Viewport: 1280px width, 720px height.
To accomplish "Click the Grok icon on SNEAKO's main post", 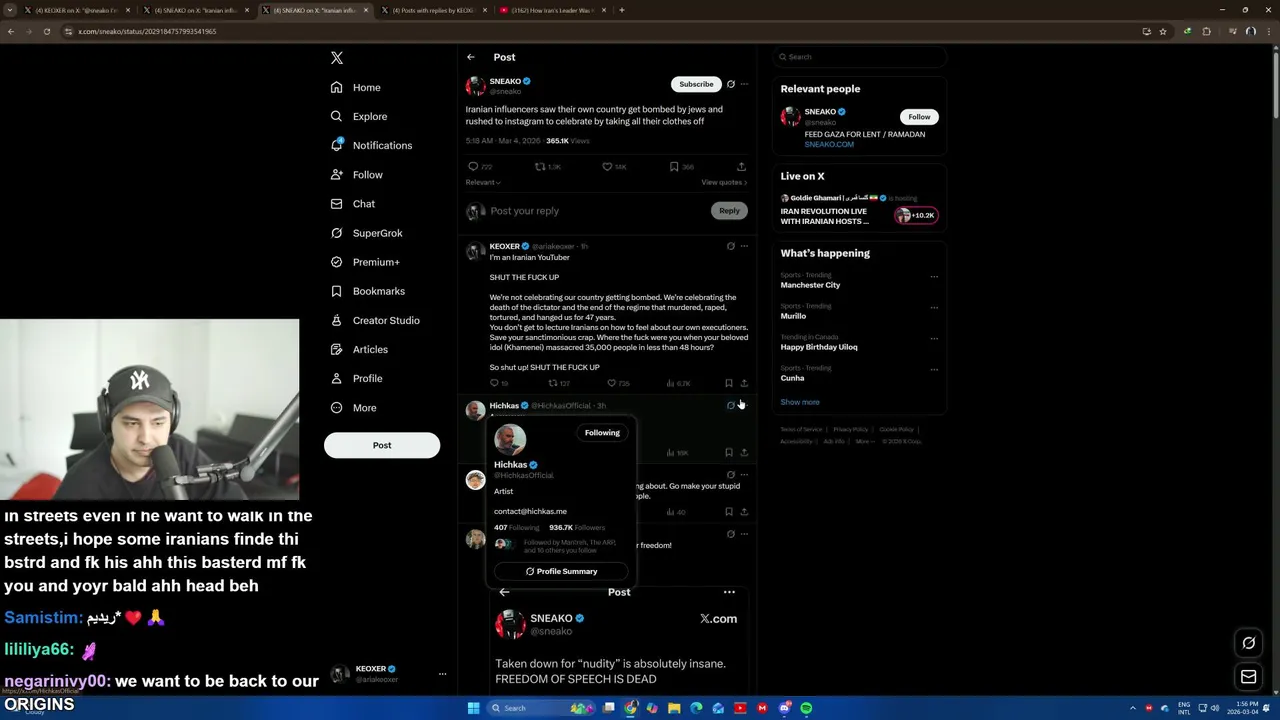I will [x=731, y=84].
